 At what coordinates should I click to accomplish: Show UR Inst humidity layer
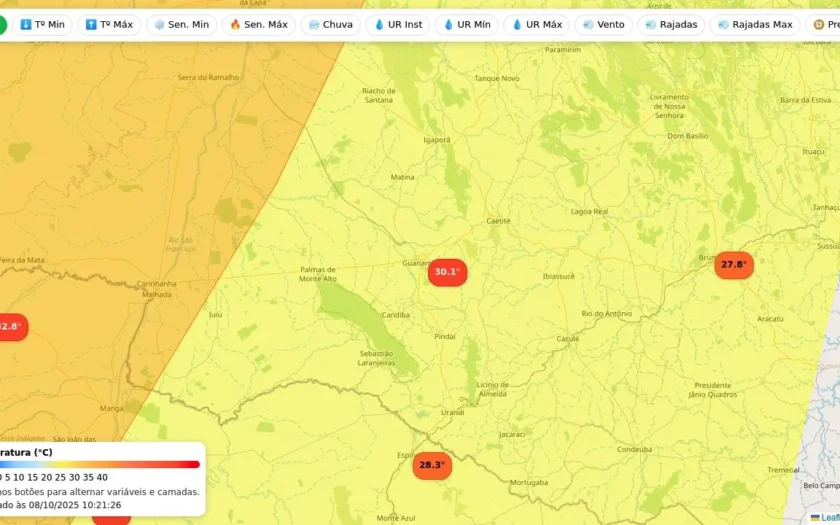tap(398, 25)
